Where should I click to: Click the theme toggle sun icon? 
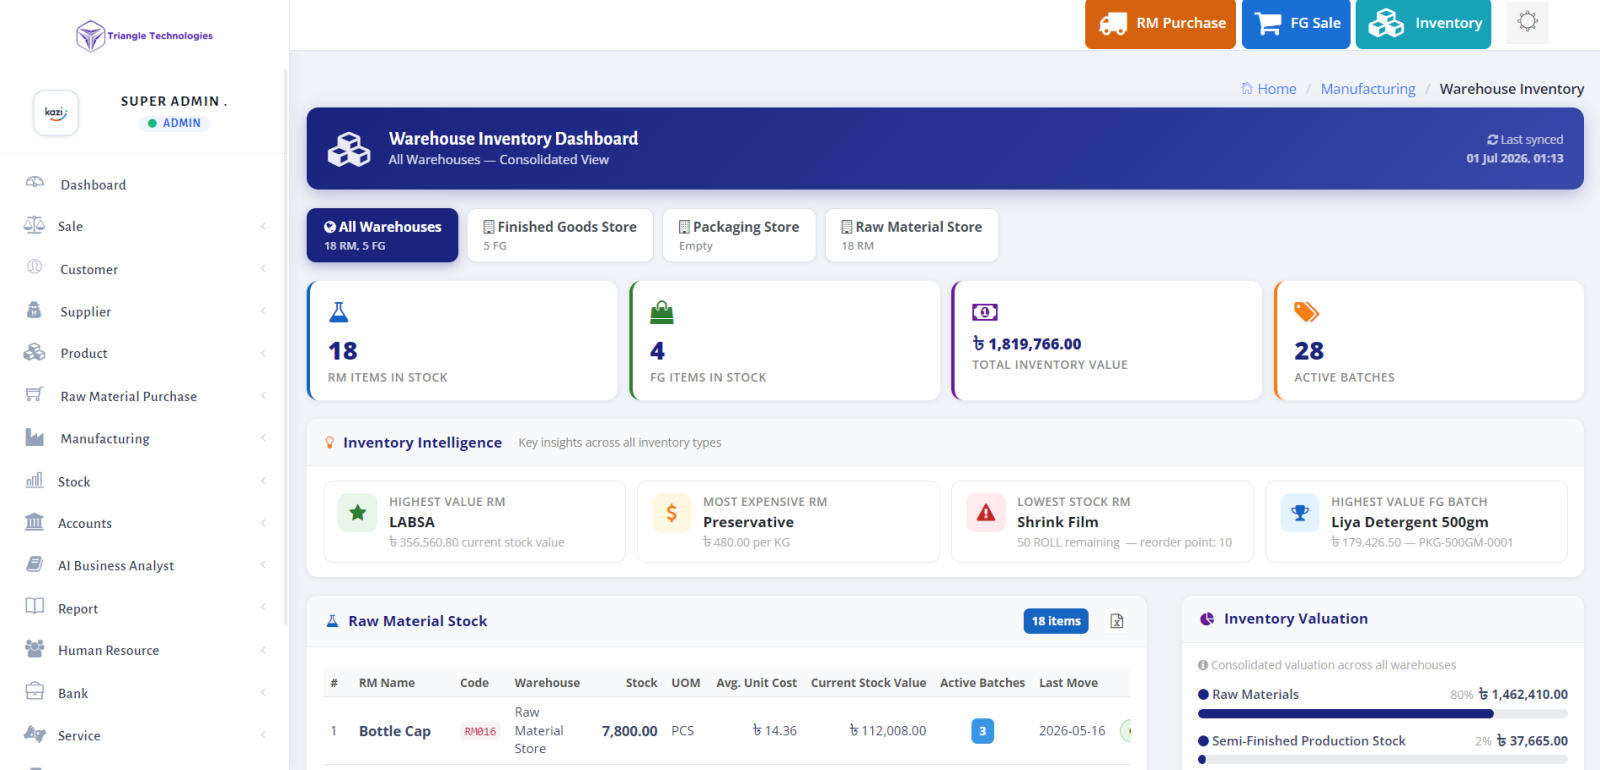point(1527,22)
